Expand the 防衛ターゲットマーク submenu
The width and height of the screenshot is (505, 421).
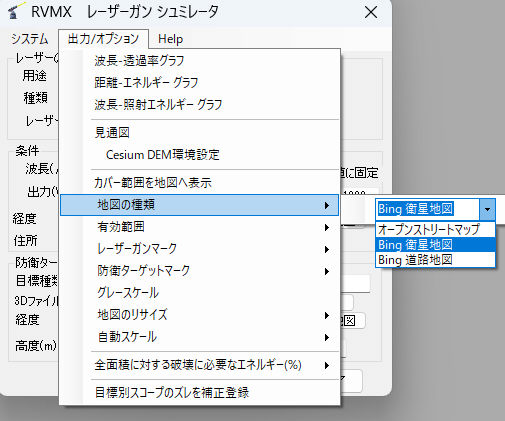(199, 271)
